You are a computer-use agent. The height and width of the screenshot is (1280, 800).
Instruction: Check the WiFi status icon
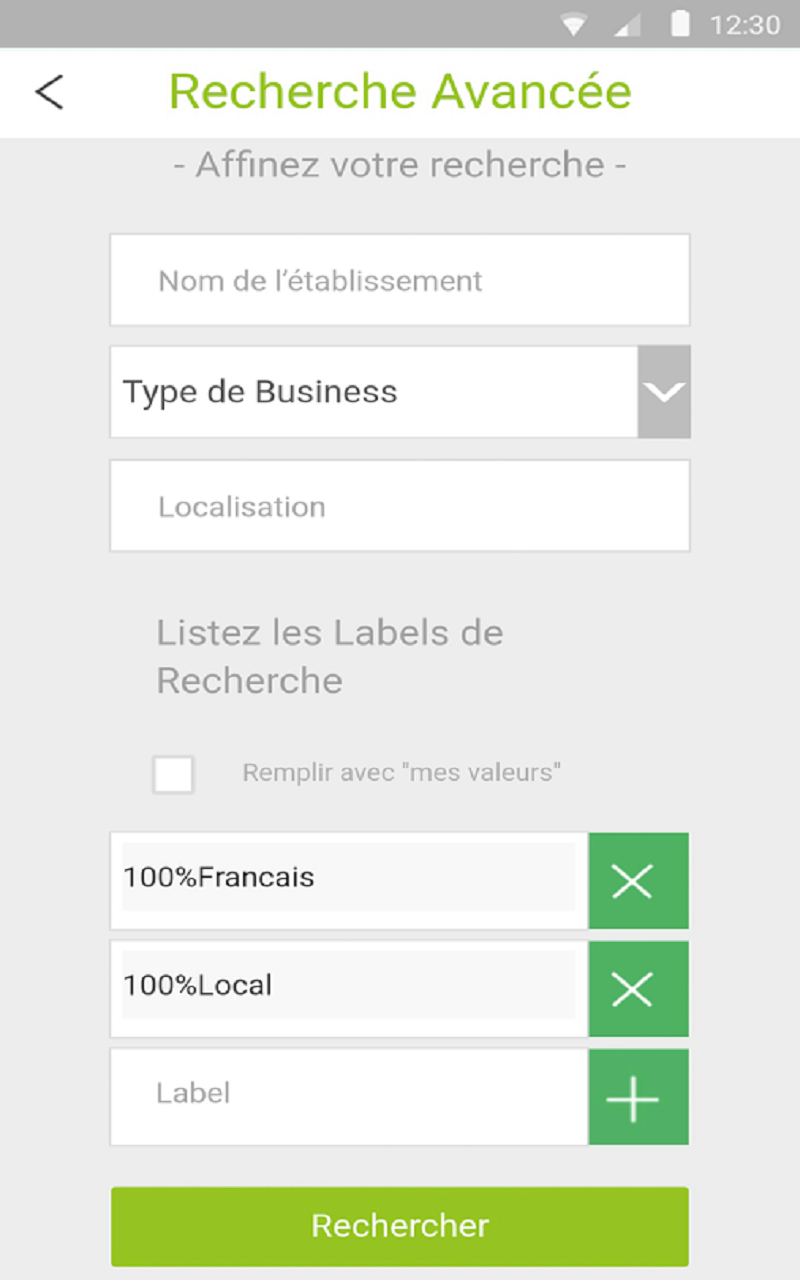[x=574, y=25]
